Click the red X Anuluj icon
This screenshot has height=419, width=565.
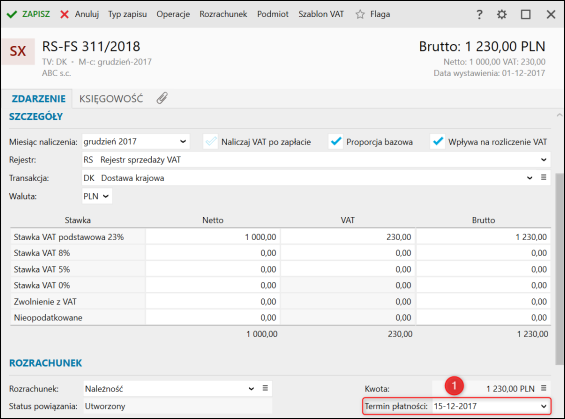click(64, 14)
